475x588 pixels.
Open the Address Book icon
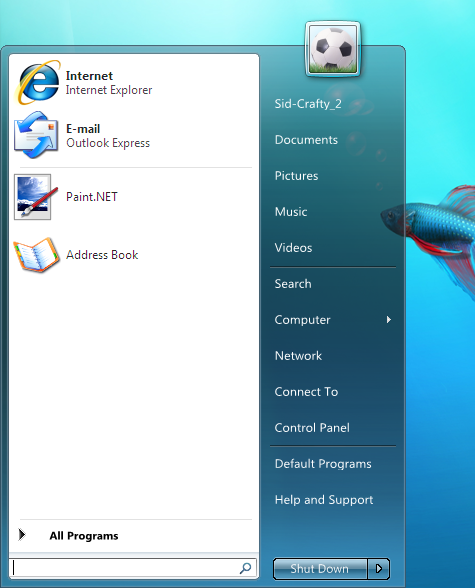[x=36, y=255]
